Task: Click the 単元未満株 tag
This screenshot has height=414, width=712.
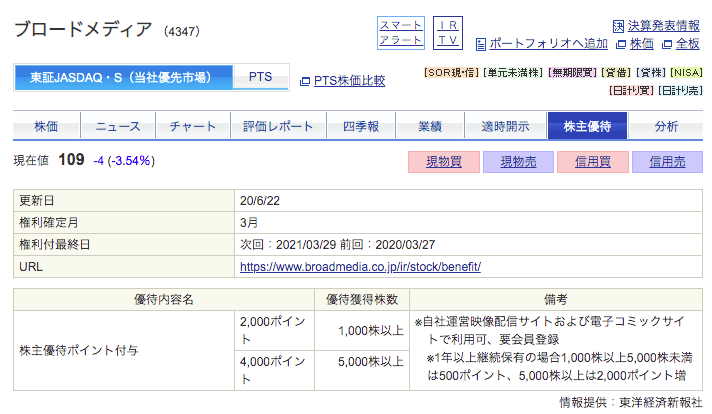Action: pyautogui.click(x=513, y=73)
